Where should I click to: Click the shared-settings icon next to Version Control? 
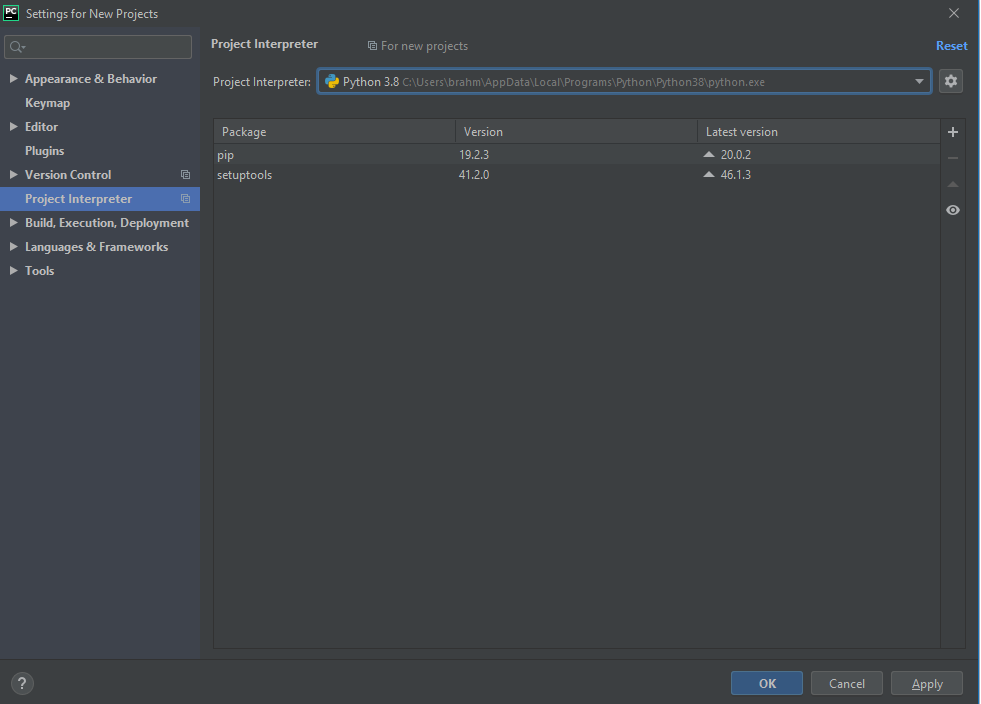tap(185, 174)
